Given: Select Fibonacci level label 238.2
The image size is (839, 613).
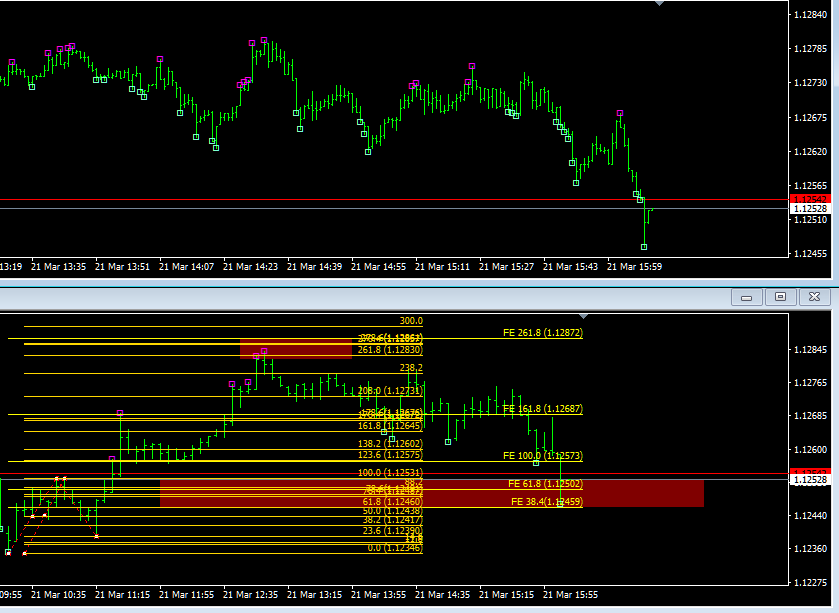Looking at the screenshot, I should tap(411, 368).
